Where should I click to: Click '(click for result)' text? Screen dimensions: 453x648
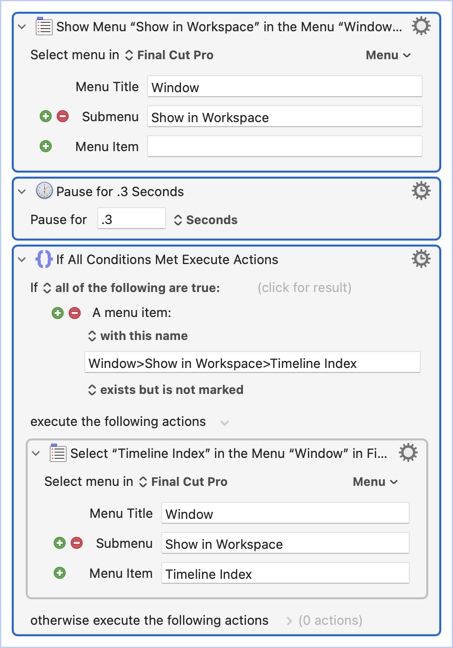pyautogui.click(x=305, y=288)
